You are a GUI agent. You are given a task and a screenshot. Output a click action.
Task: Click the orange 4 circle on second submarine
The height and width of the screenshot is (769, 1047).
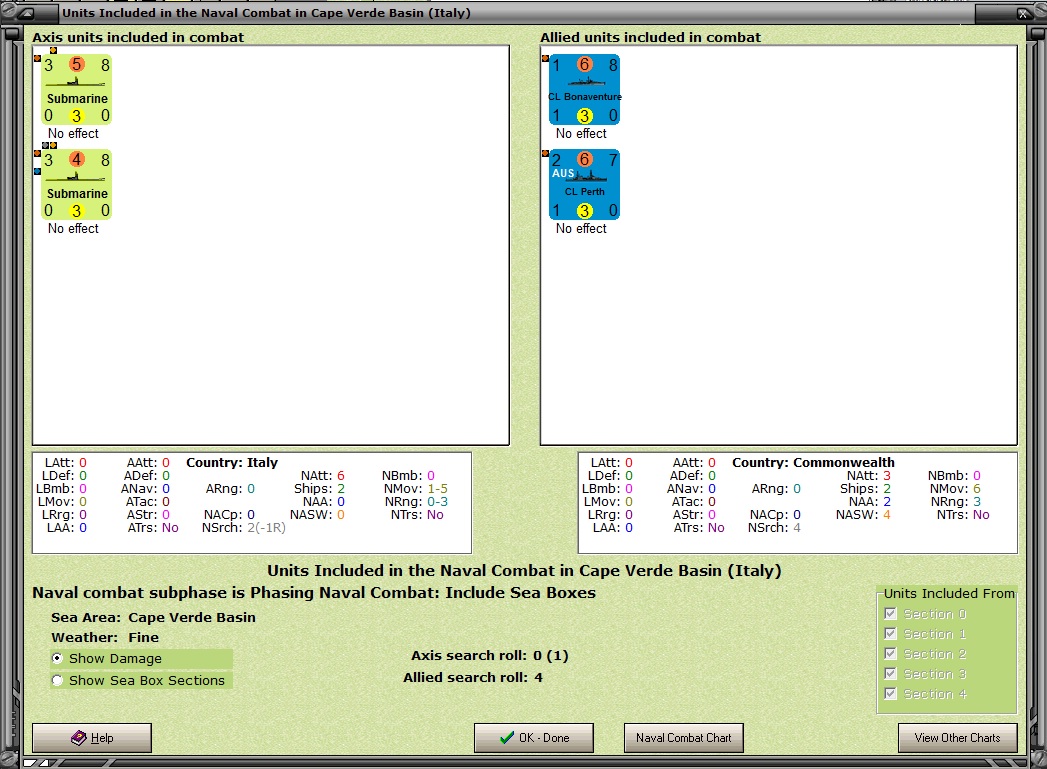pos(77,160)
